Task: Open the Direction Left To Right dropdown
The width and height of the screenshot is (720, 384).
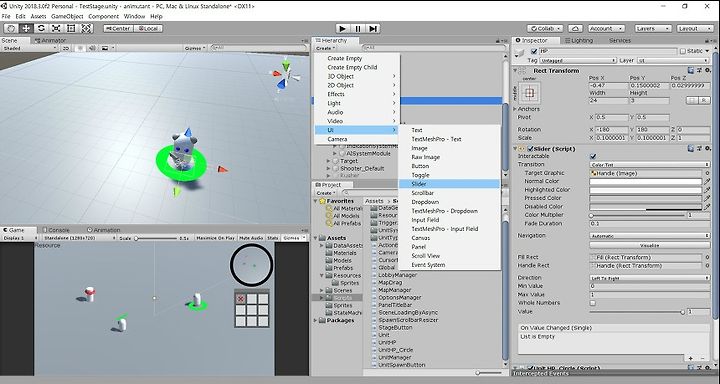Action: 650,278
